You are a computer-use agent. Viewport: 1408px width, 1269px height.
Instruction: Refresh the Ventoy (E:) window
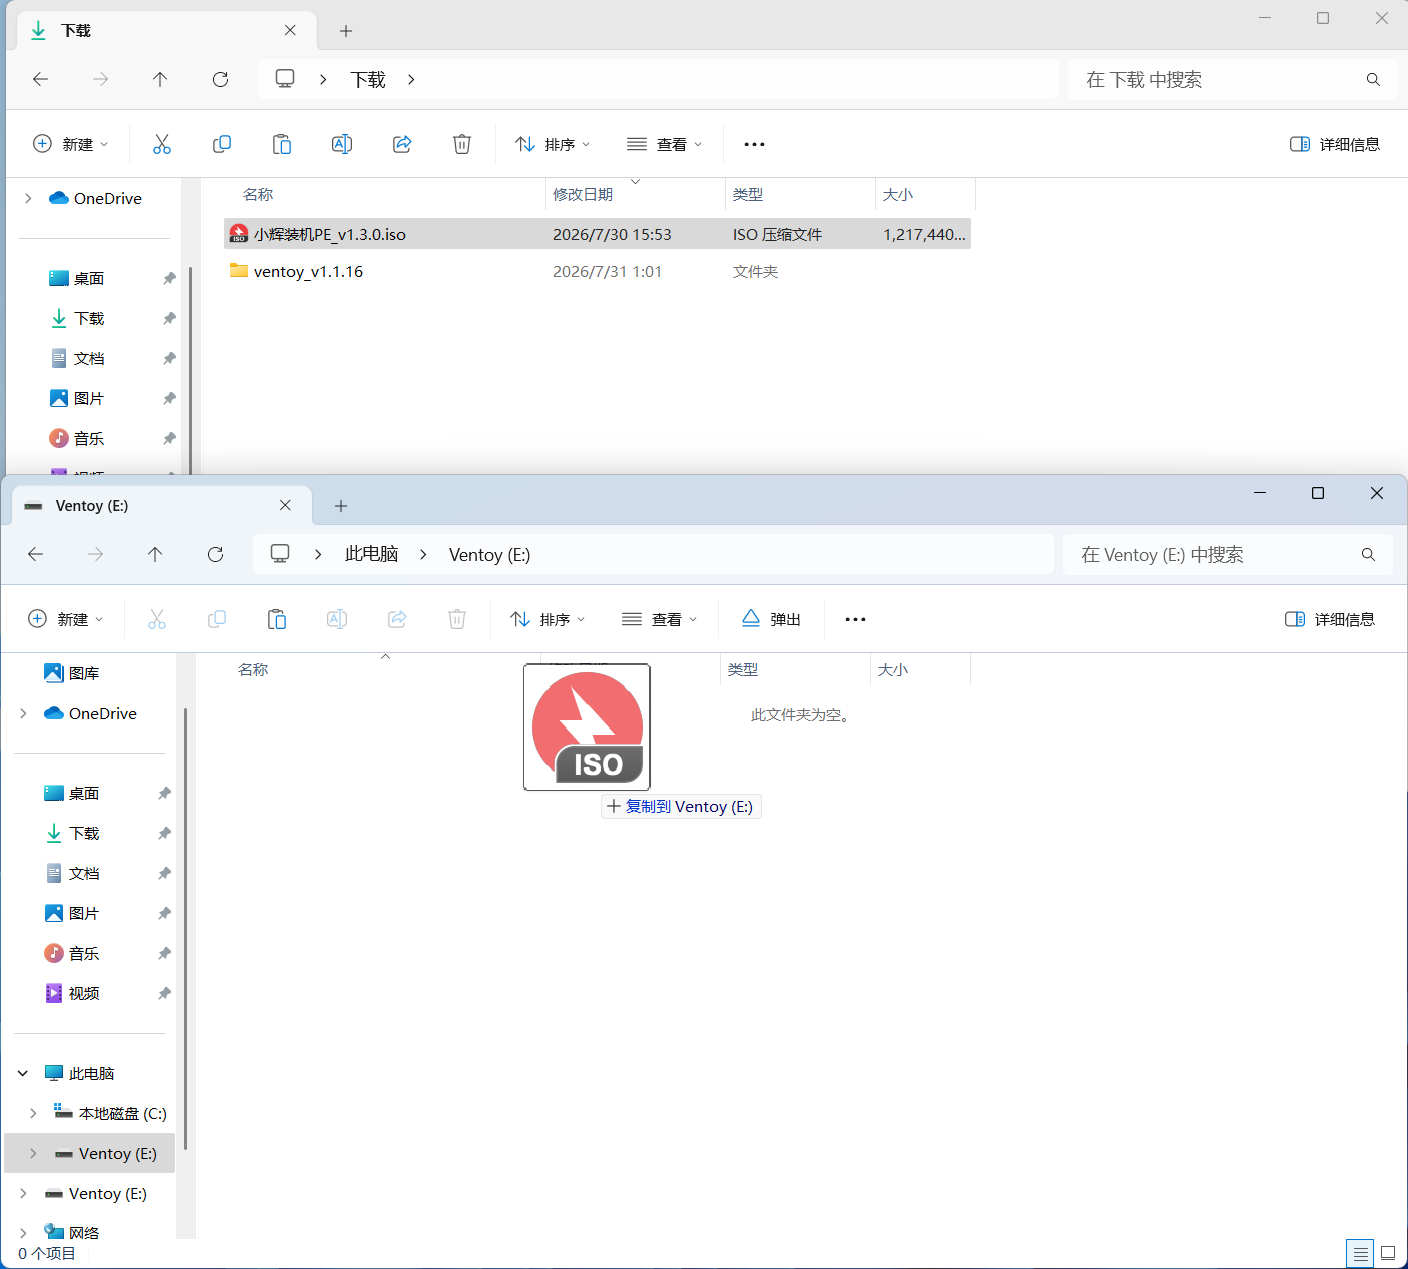tap(216, 554)
